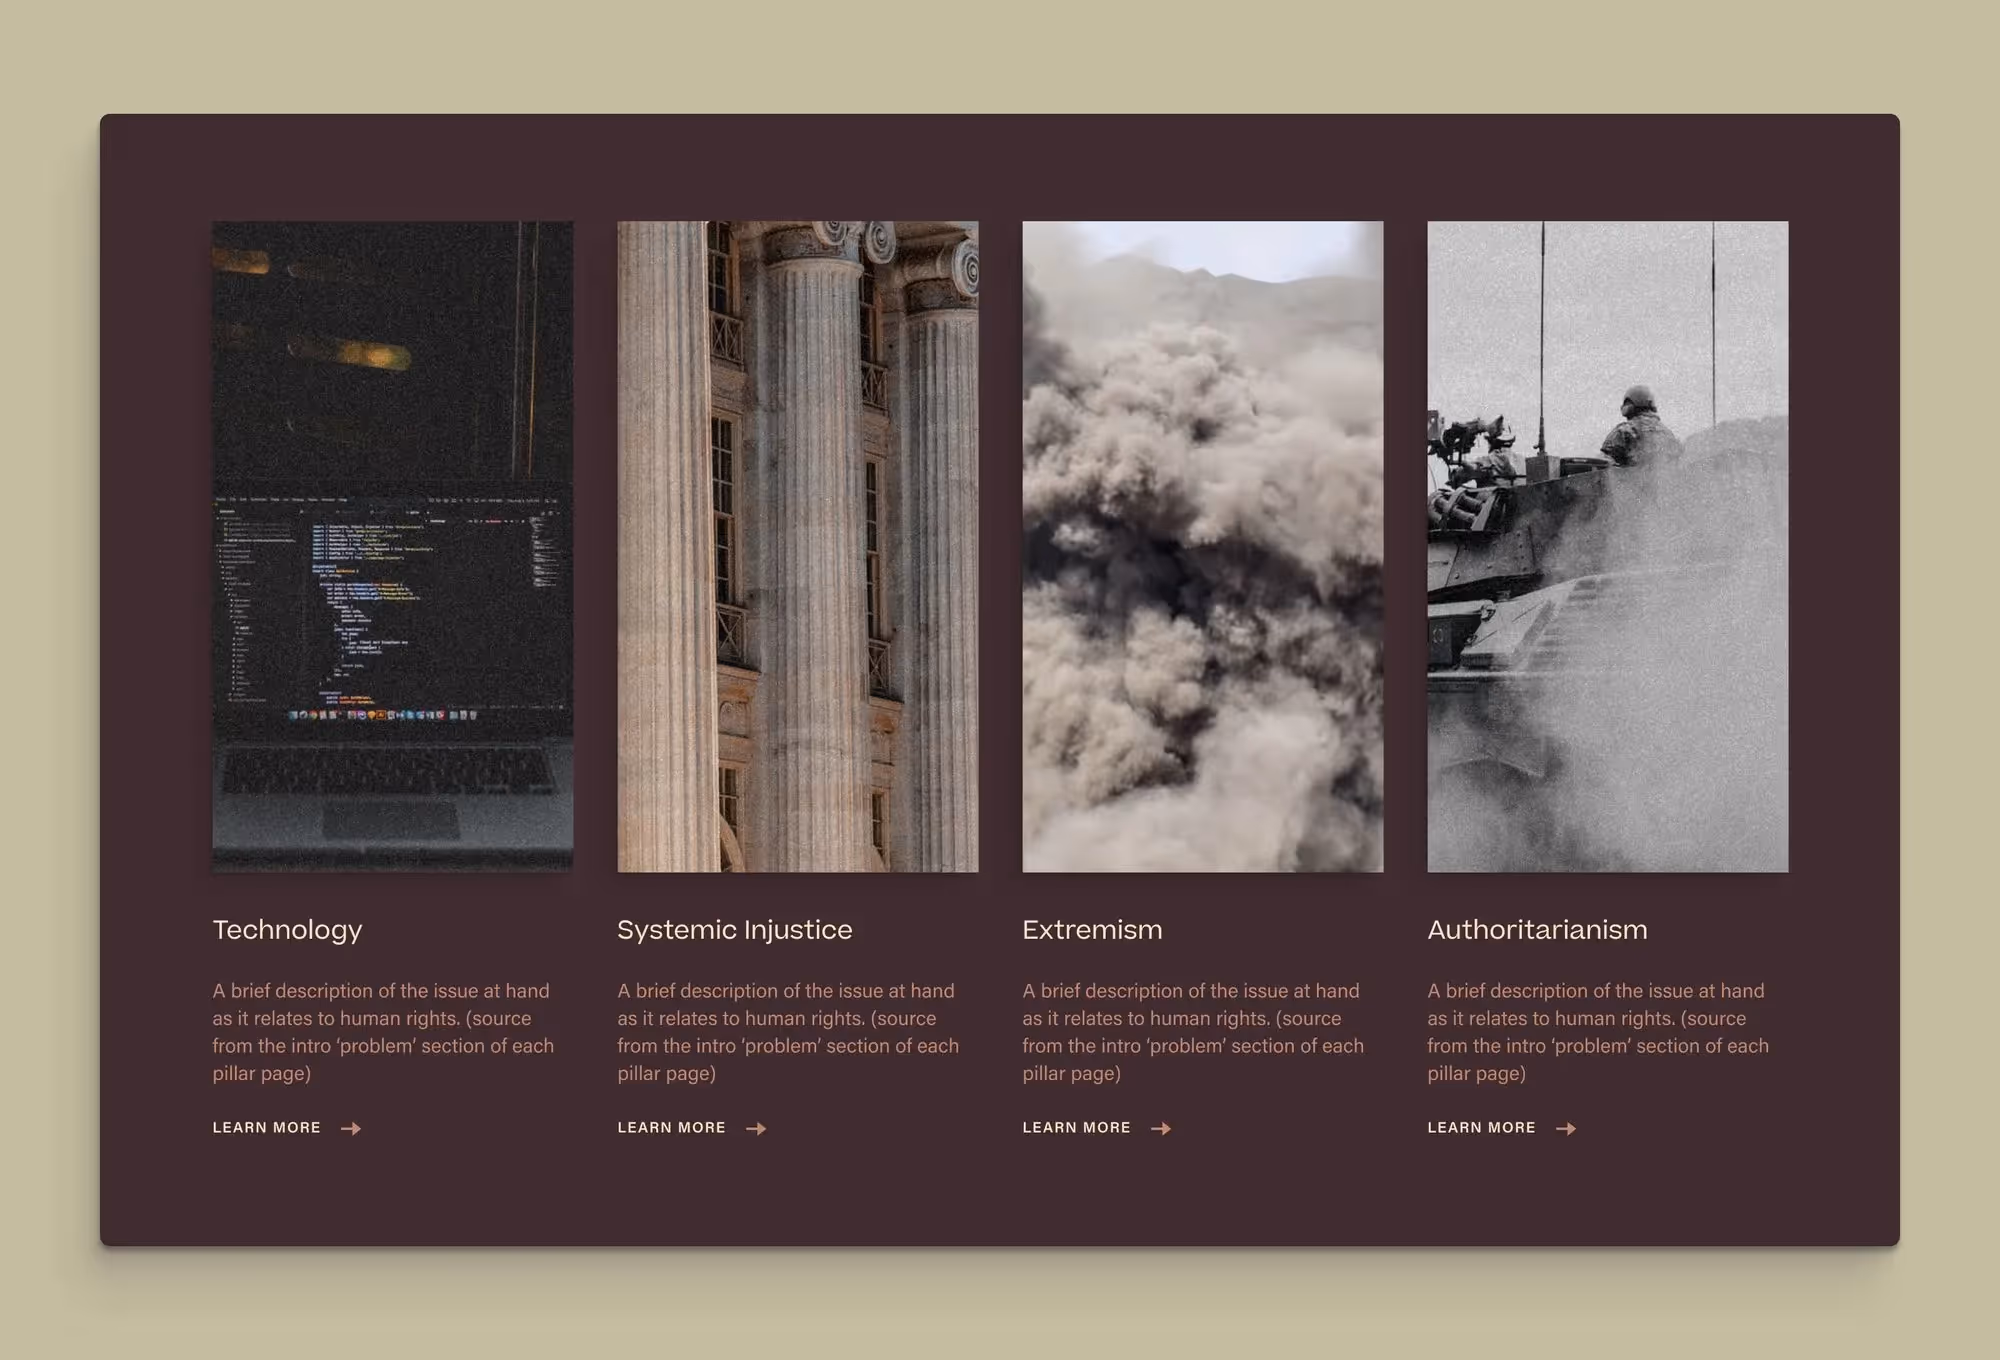Click the description paragraph under Extremism
This screenshot has height=1360, width=2000.
(1193, 1031)
